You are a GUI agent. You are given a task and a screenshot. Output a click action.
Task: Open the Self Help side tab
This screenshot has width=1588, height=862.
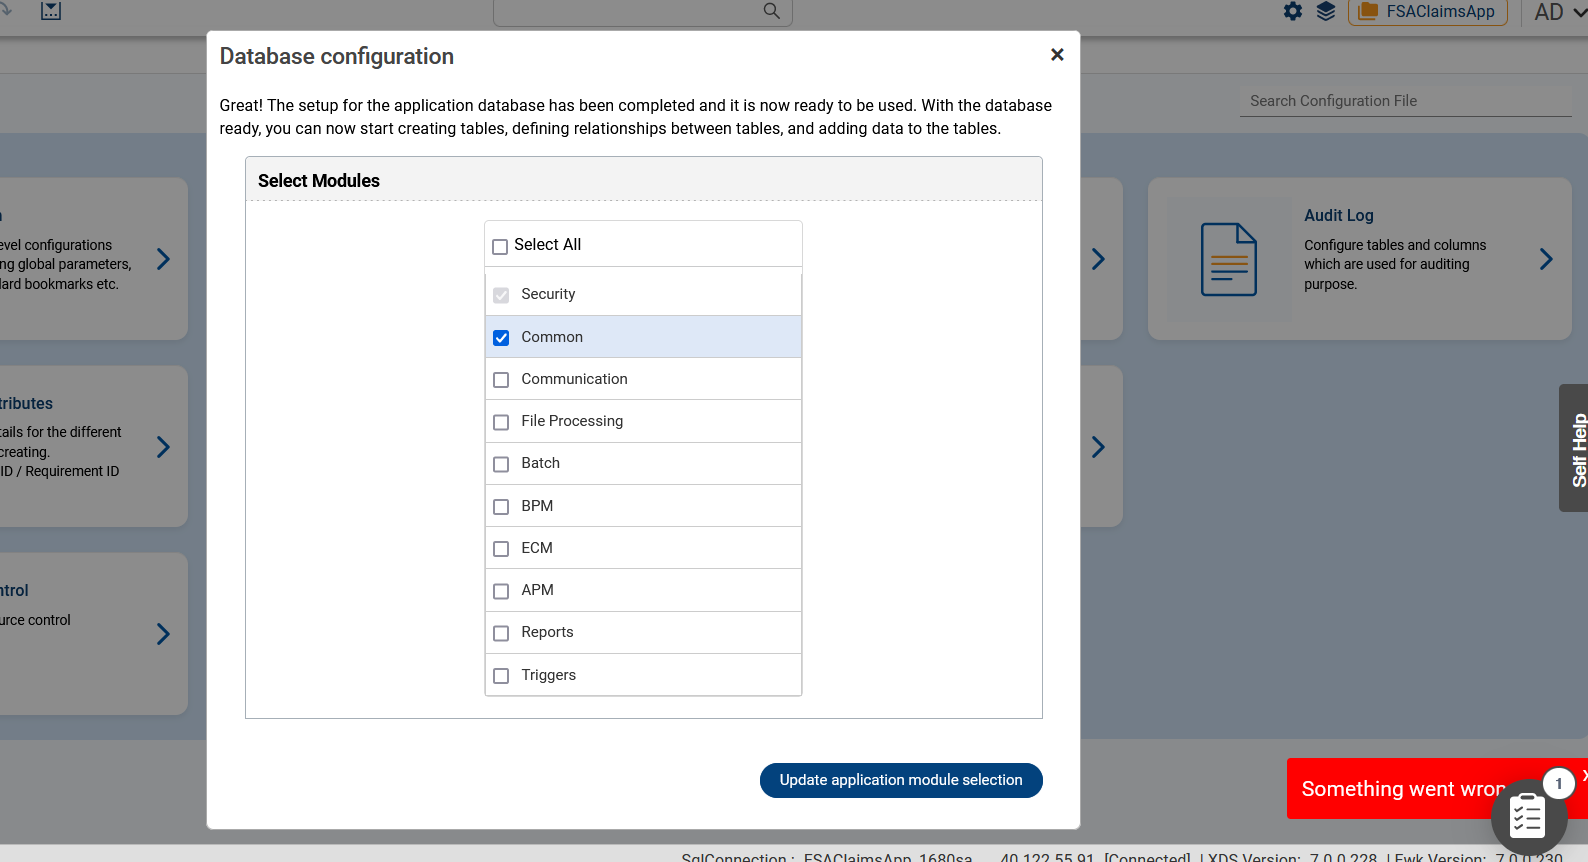[1574, 448]
